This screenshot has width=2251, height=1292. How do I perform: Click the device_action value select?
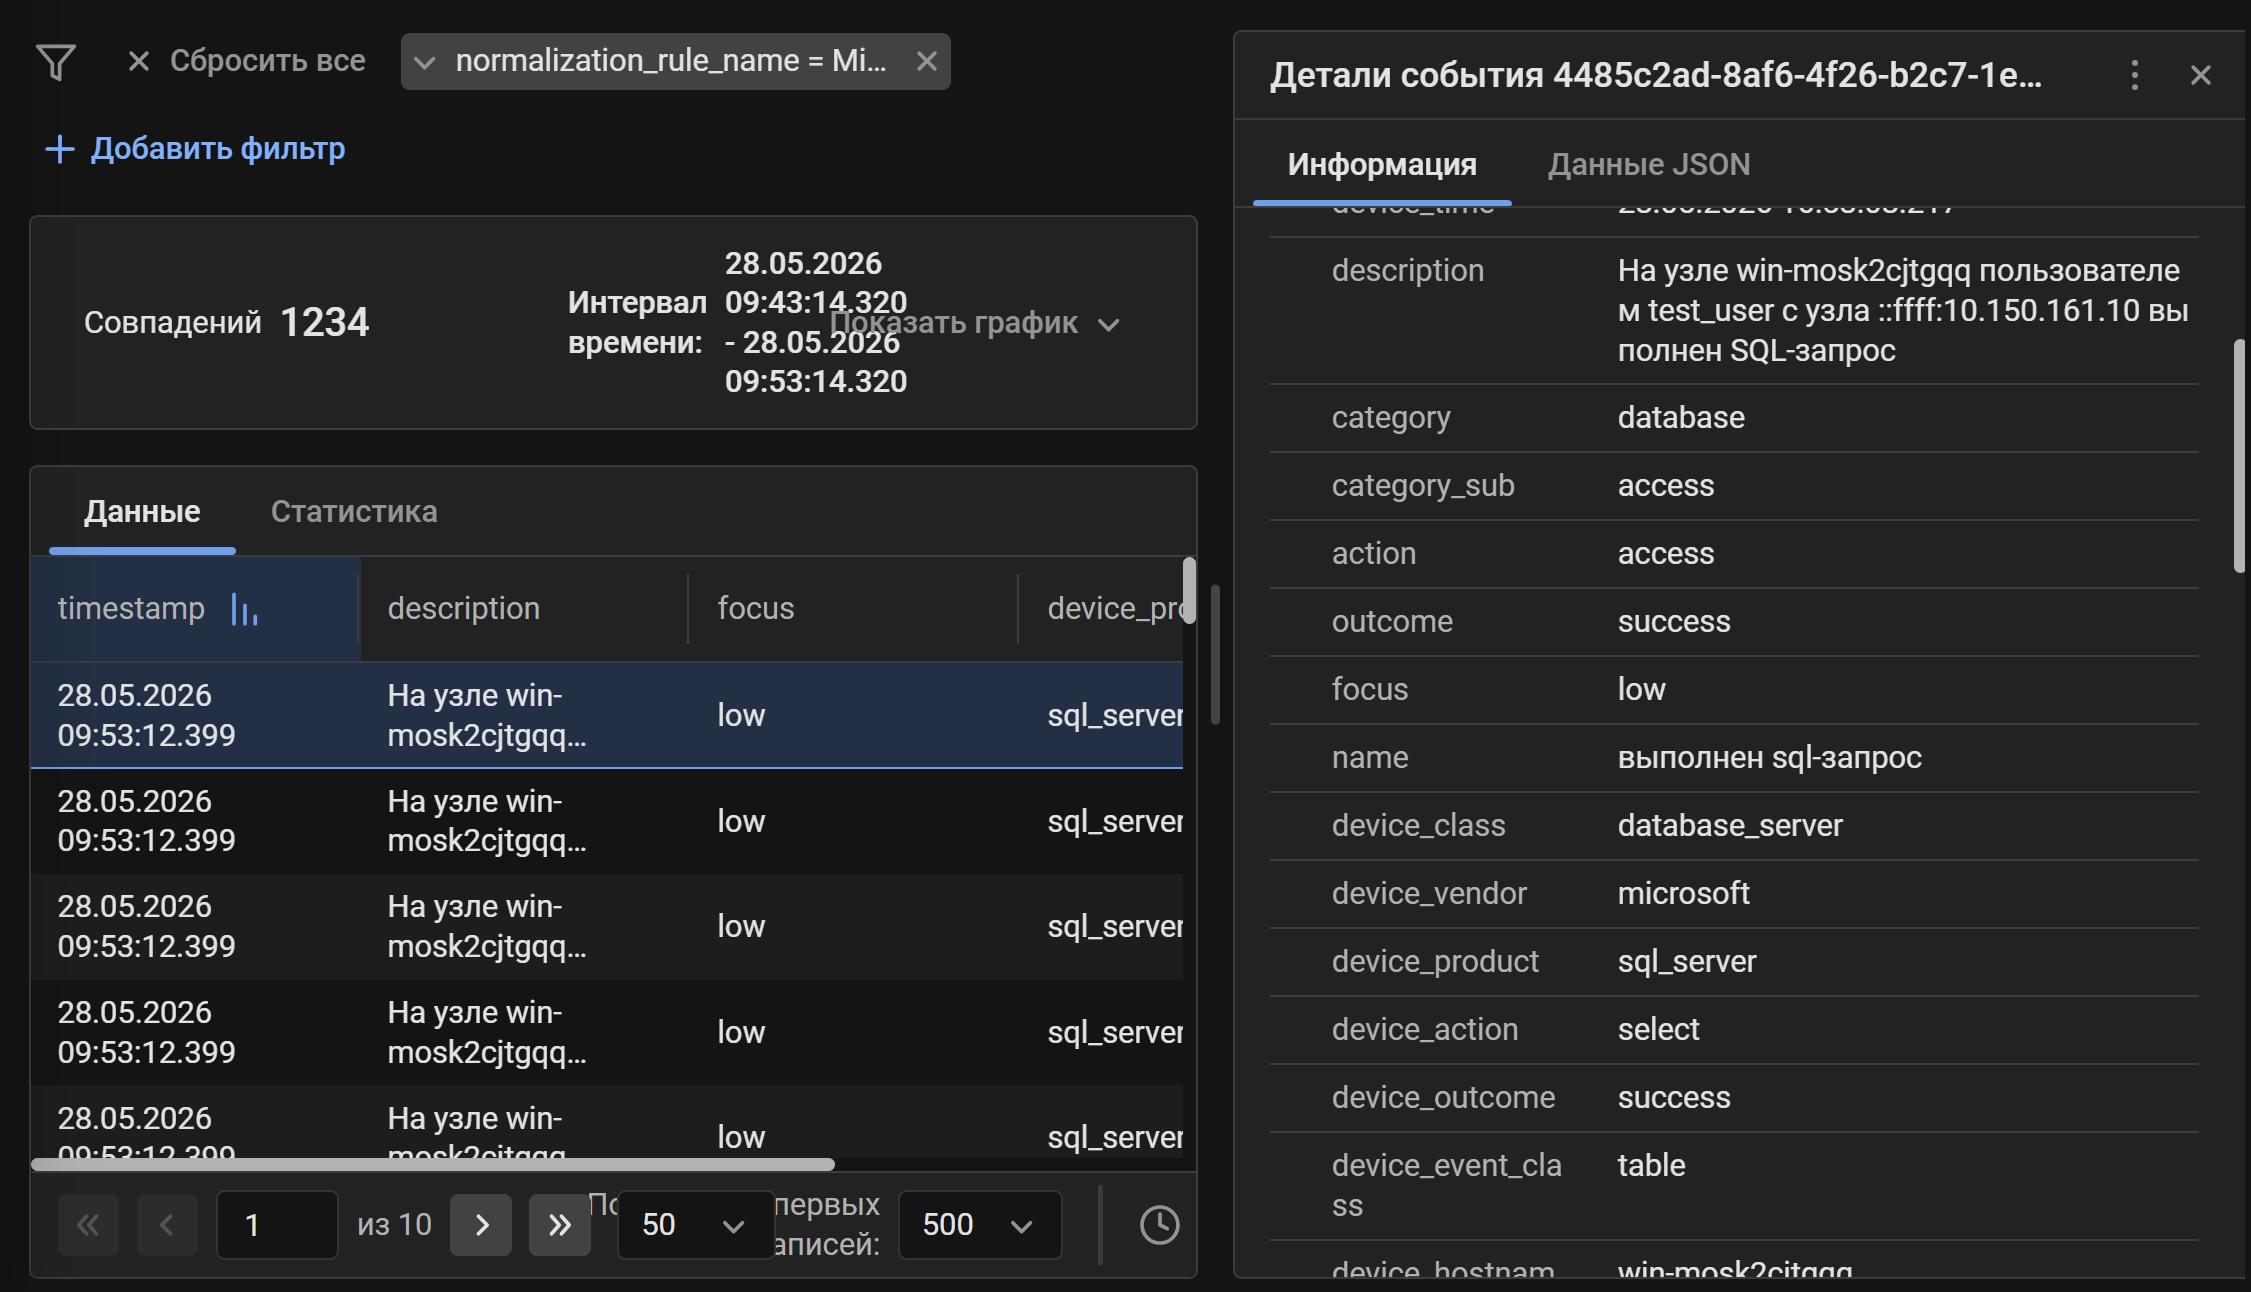click(1659, 1030)
